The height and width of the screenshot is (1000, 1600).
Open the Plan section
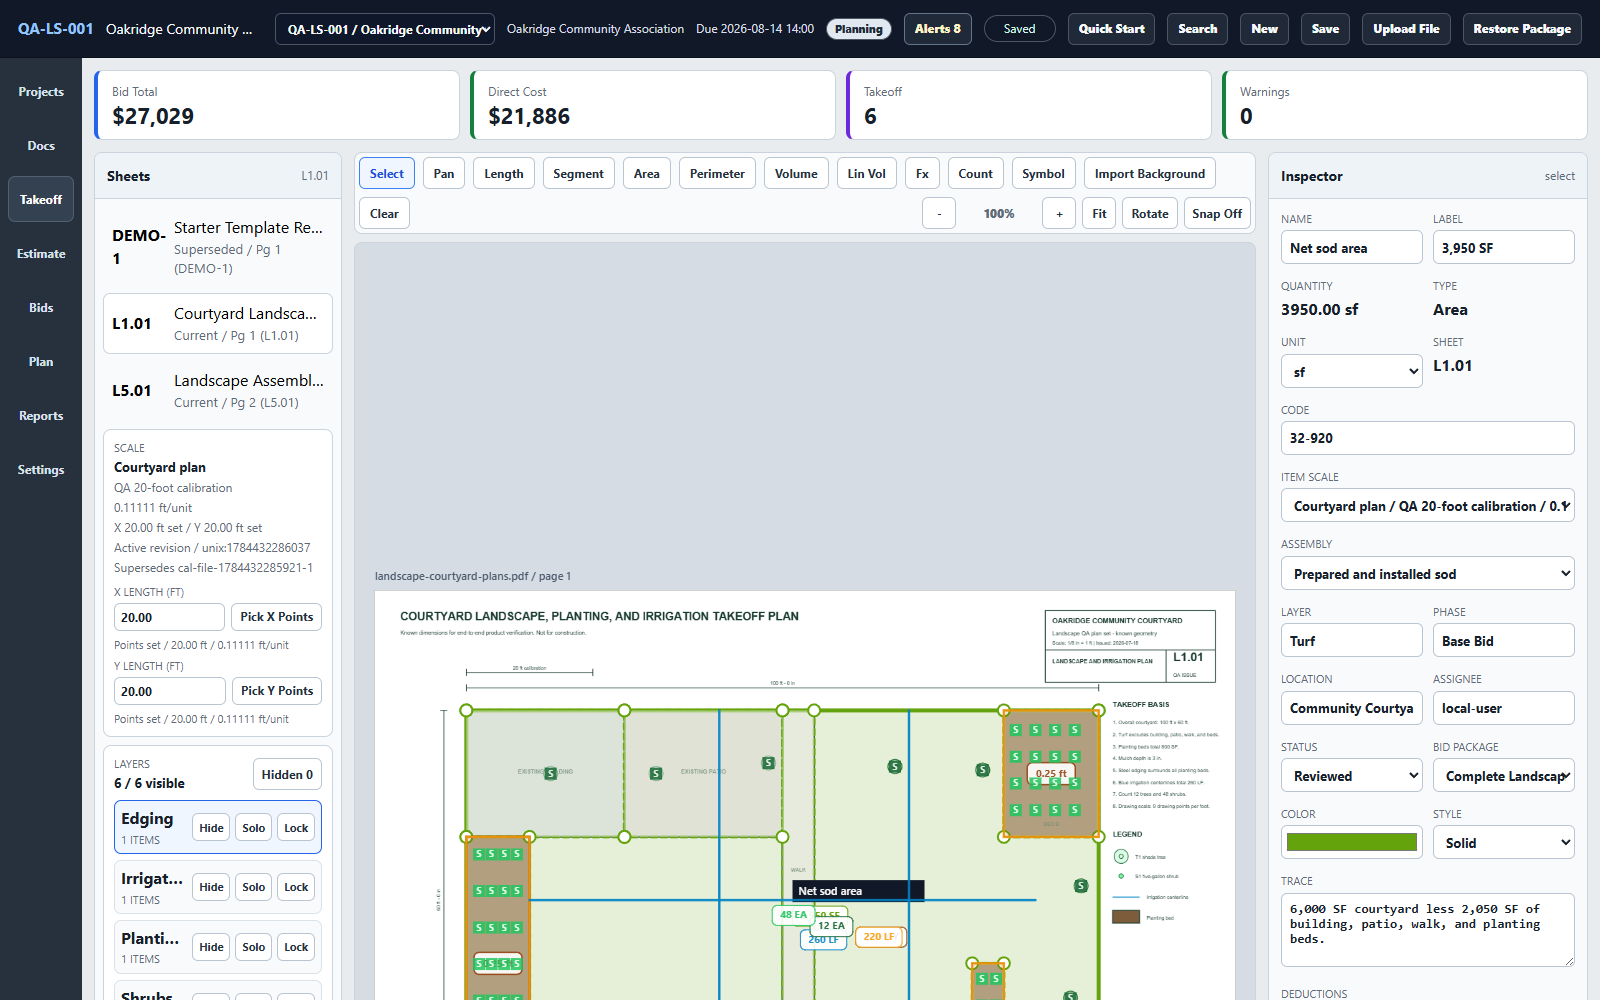41,362
